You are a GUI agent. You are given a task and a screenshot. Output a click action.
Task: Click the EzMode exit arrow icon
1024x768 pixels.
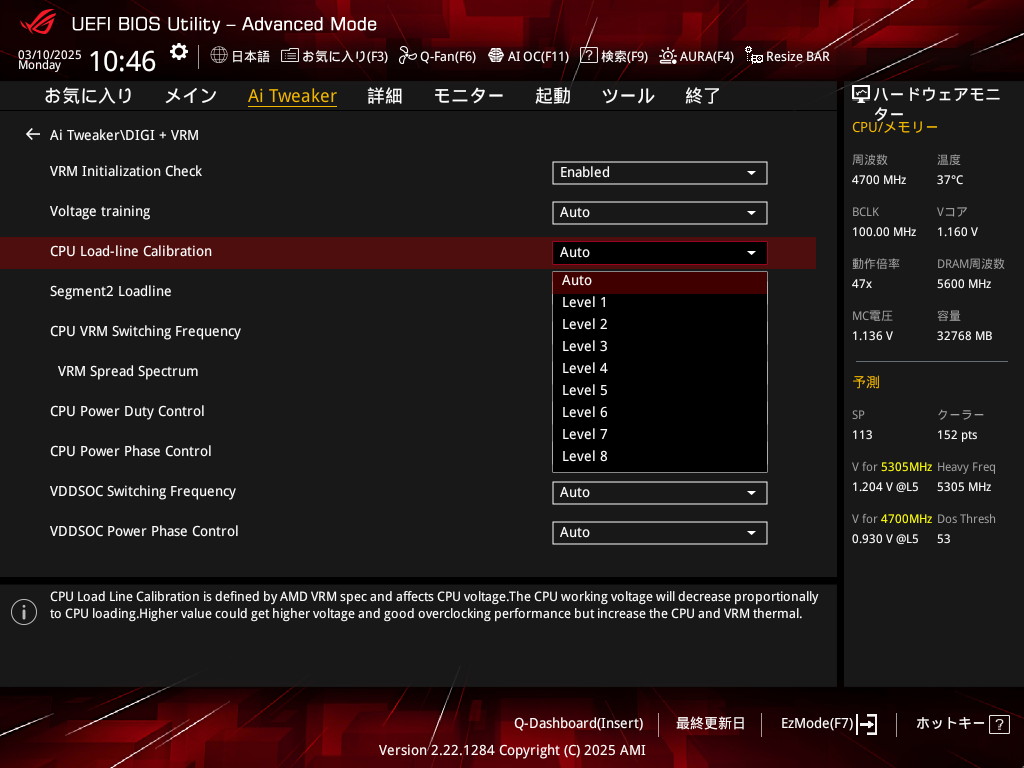pos(867,724)
